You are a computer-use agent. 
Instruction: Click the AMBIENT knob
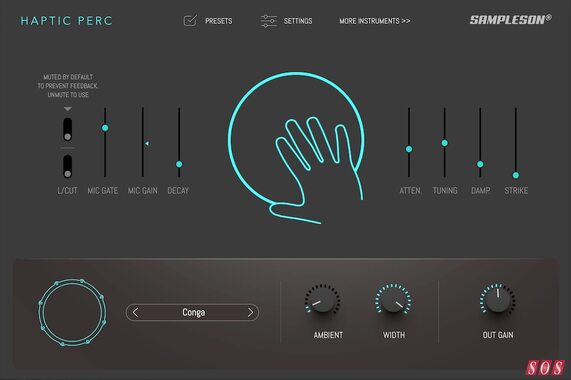[x=323, y=300]
